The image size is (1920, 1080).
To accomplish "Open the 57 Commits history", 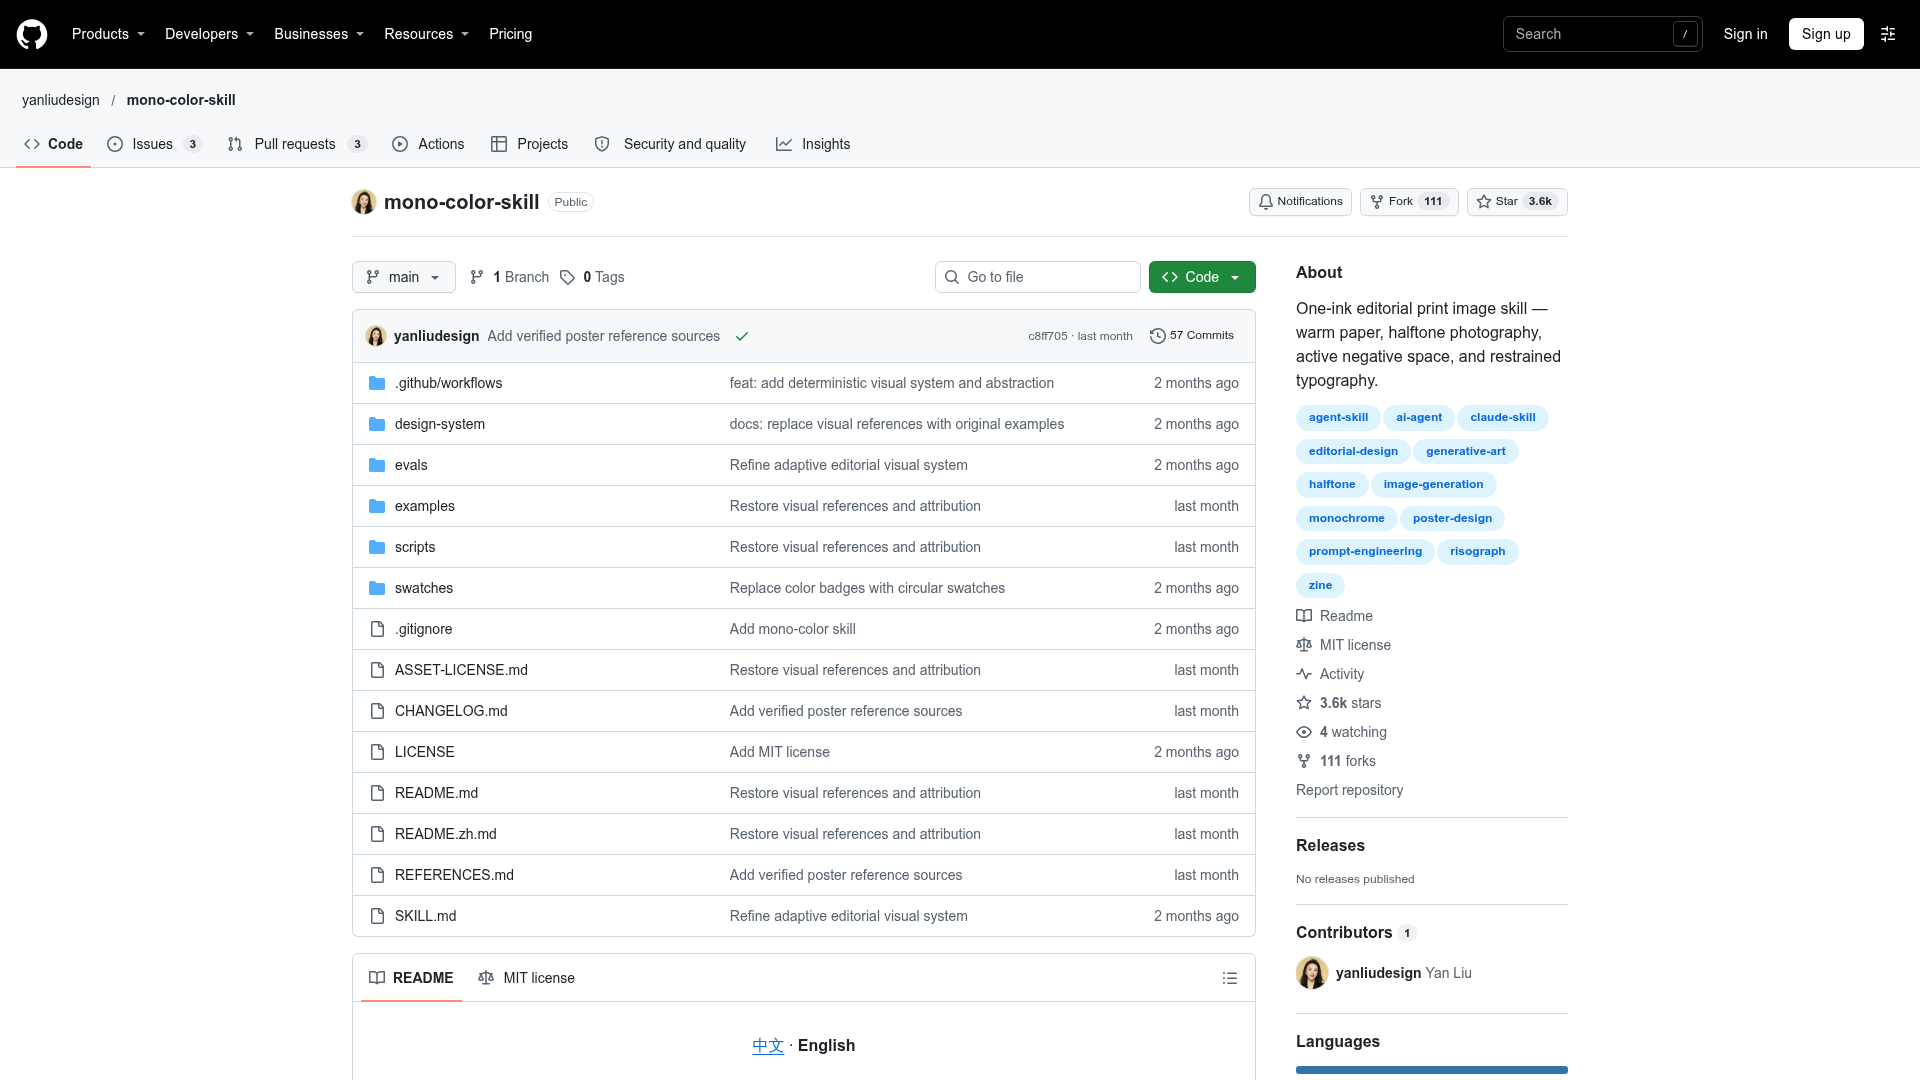I will tap(1192, 336).
